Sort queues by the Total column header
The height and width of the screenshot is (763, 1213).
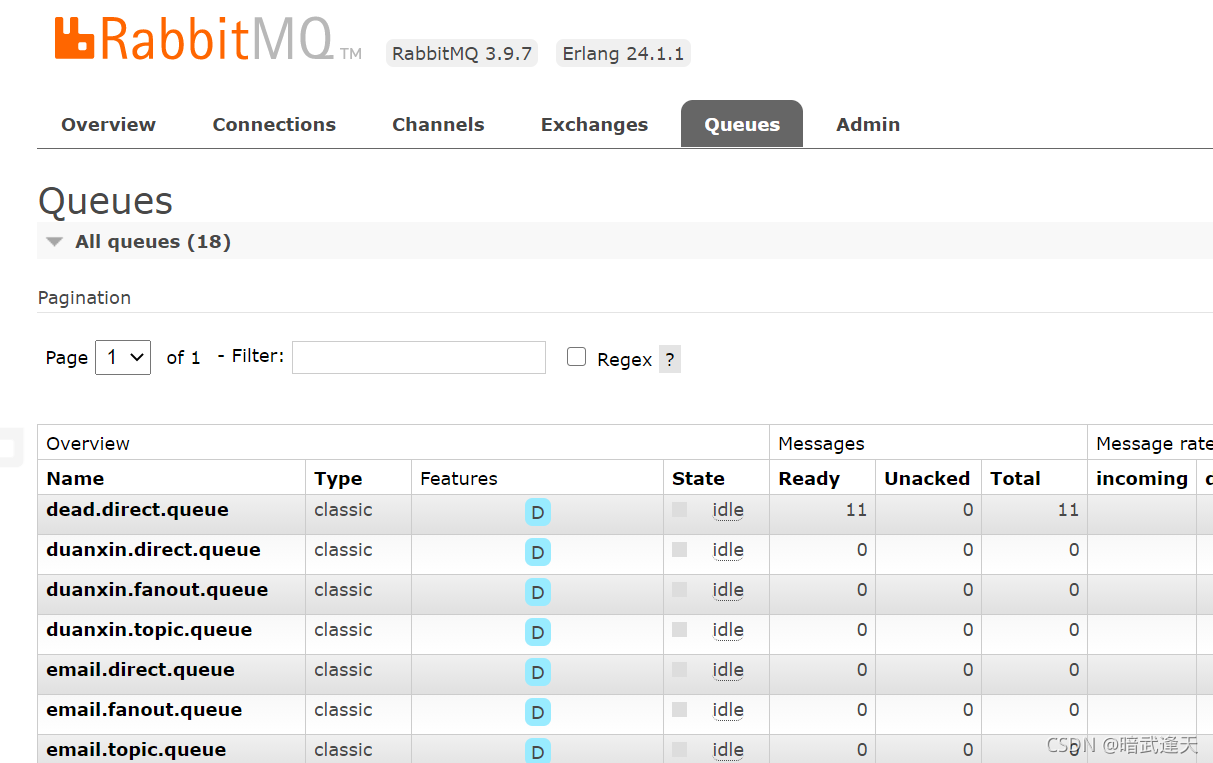1015,478
